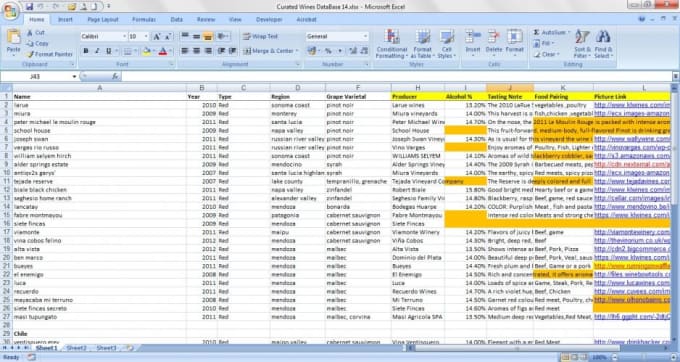Viewport: 680px width, 362px height.
Task: Customize the Quick Access Toolbar dropdown
Action: 109,7
